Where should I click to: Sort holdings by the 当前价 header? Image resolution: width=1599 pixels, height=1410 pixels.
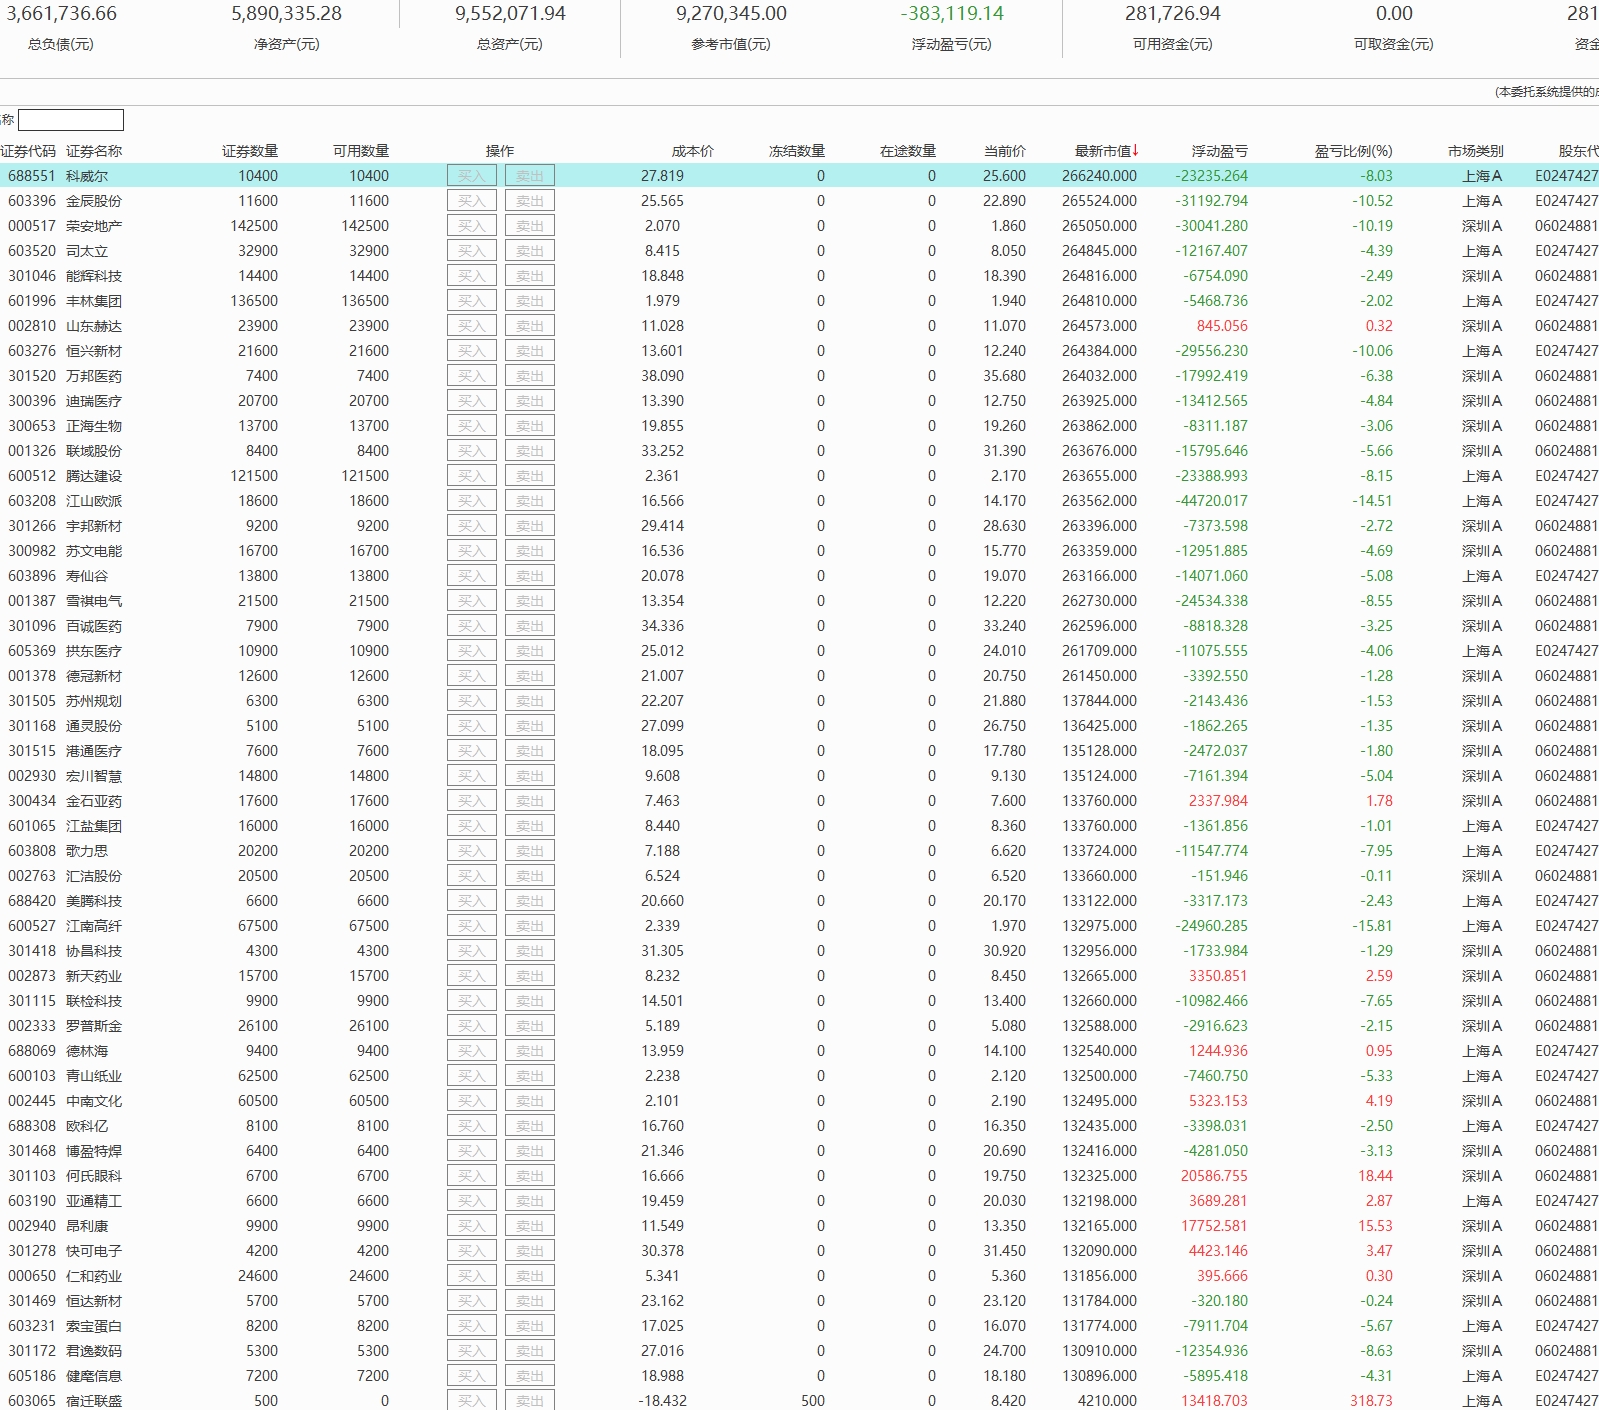[x=1004, y=151]
